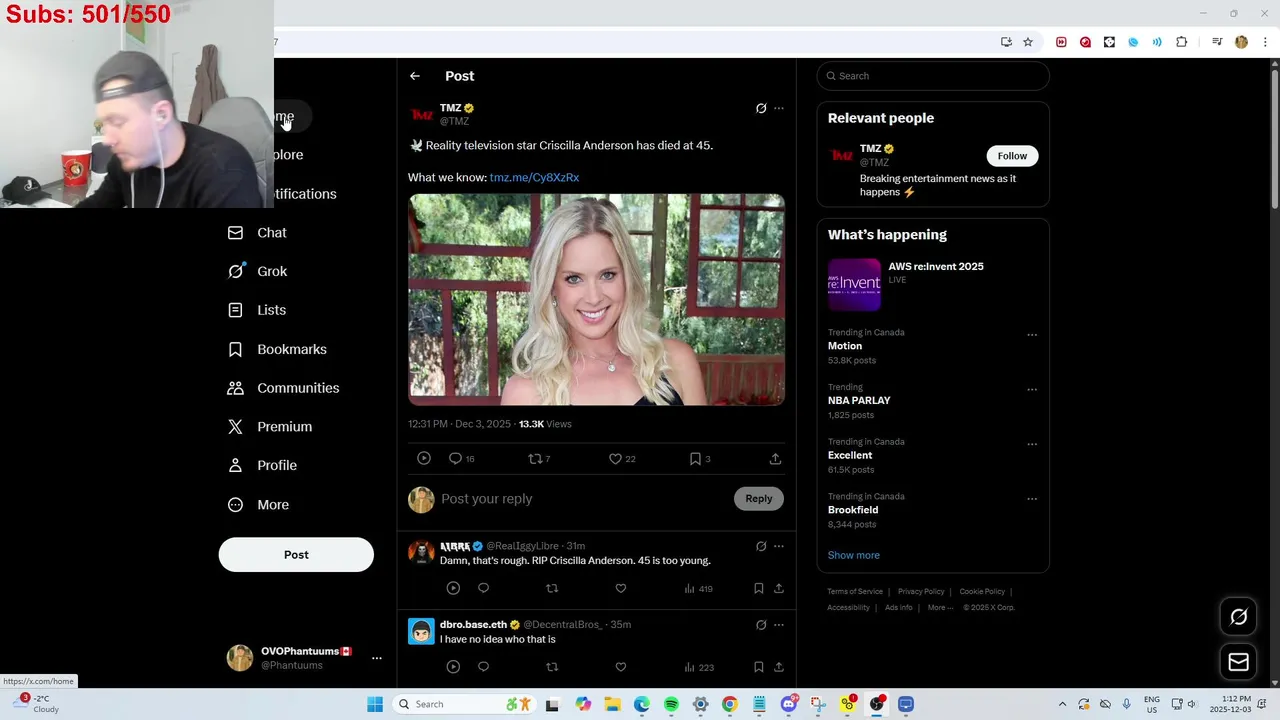Viewport: 1280px width, 720px height.
Task: Open Chrome media control icon
Action: click(1217, 42)
